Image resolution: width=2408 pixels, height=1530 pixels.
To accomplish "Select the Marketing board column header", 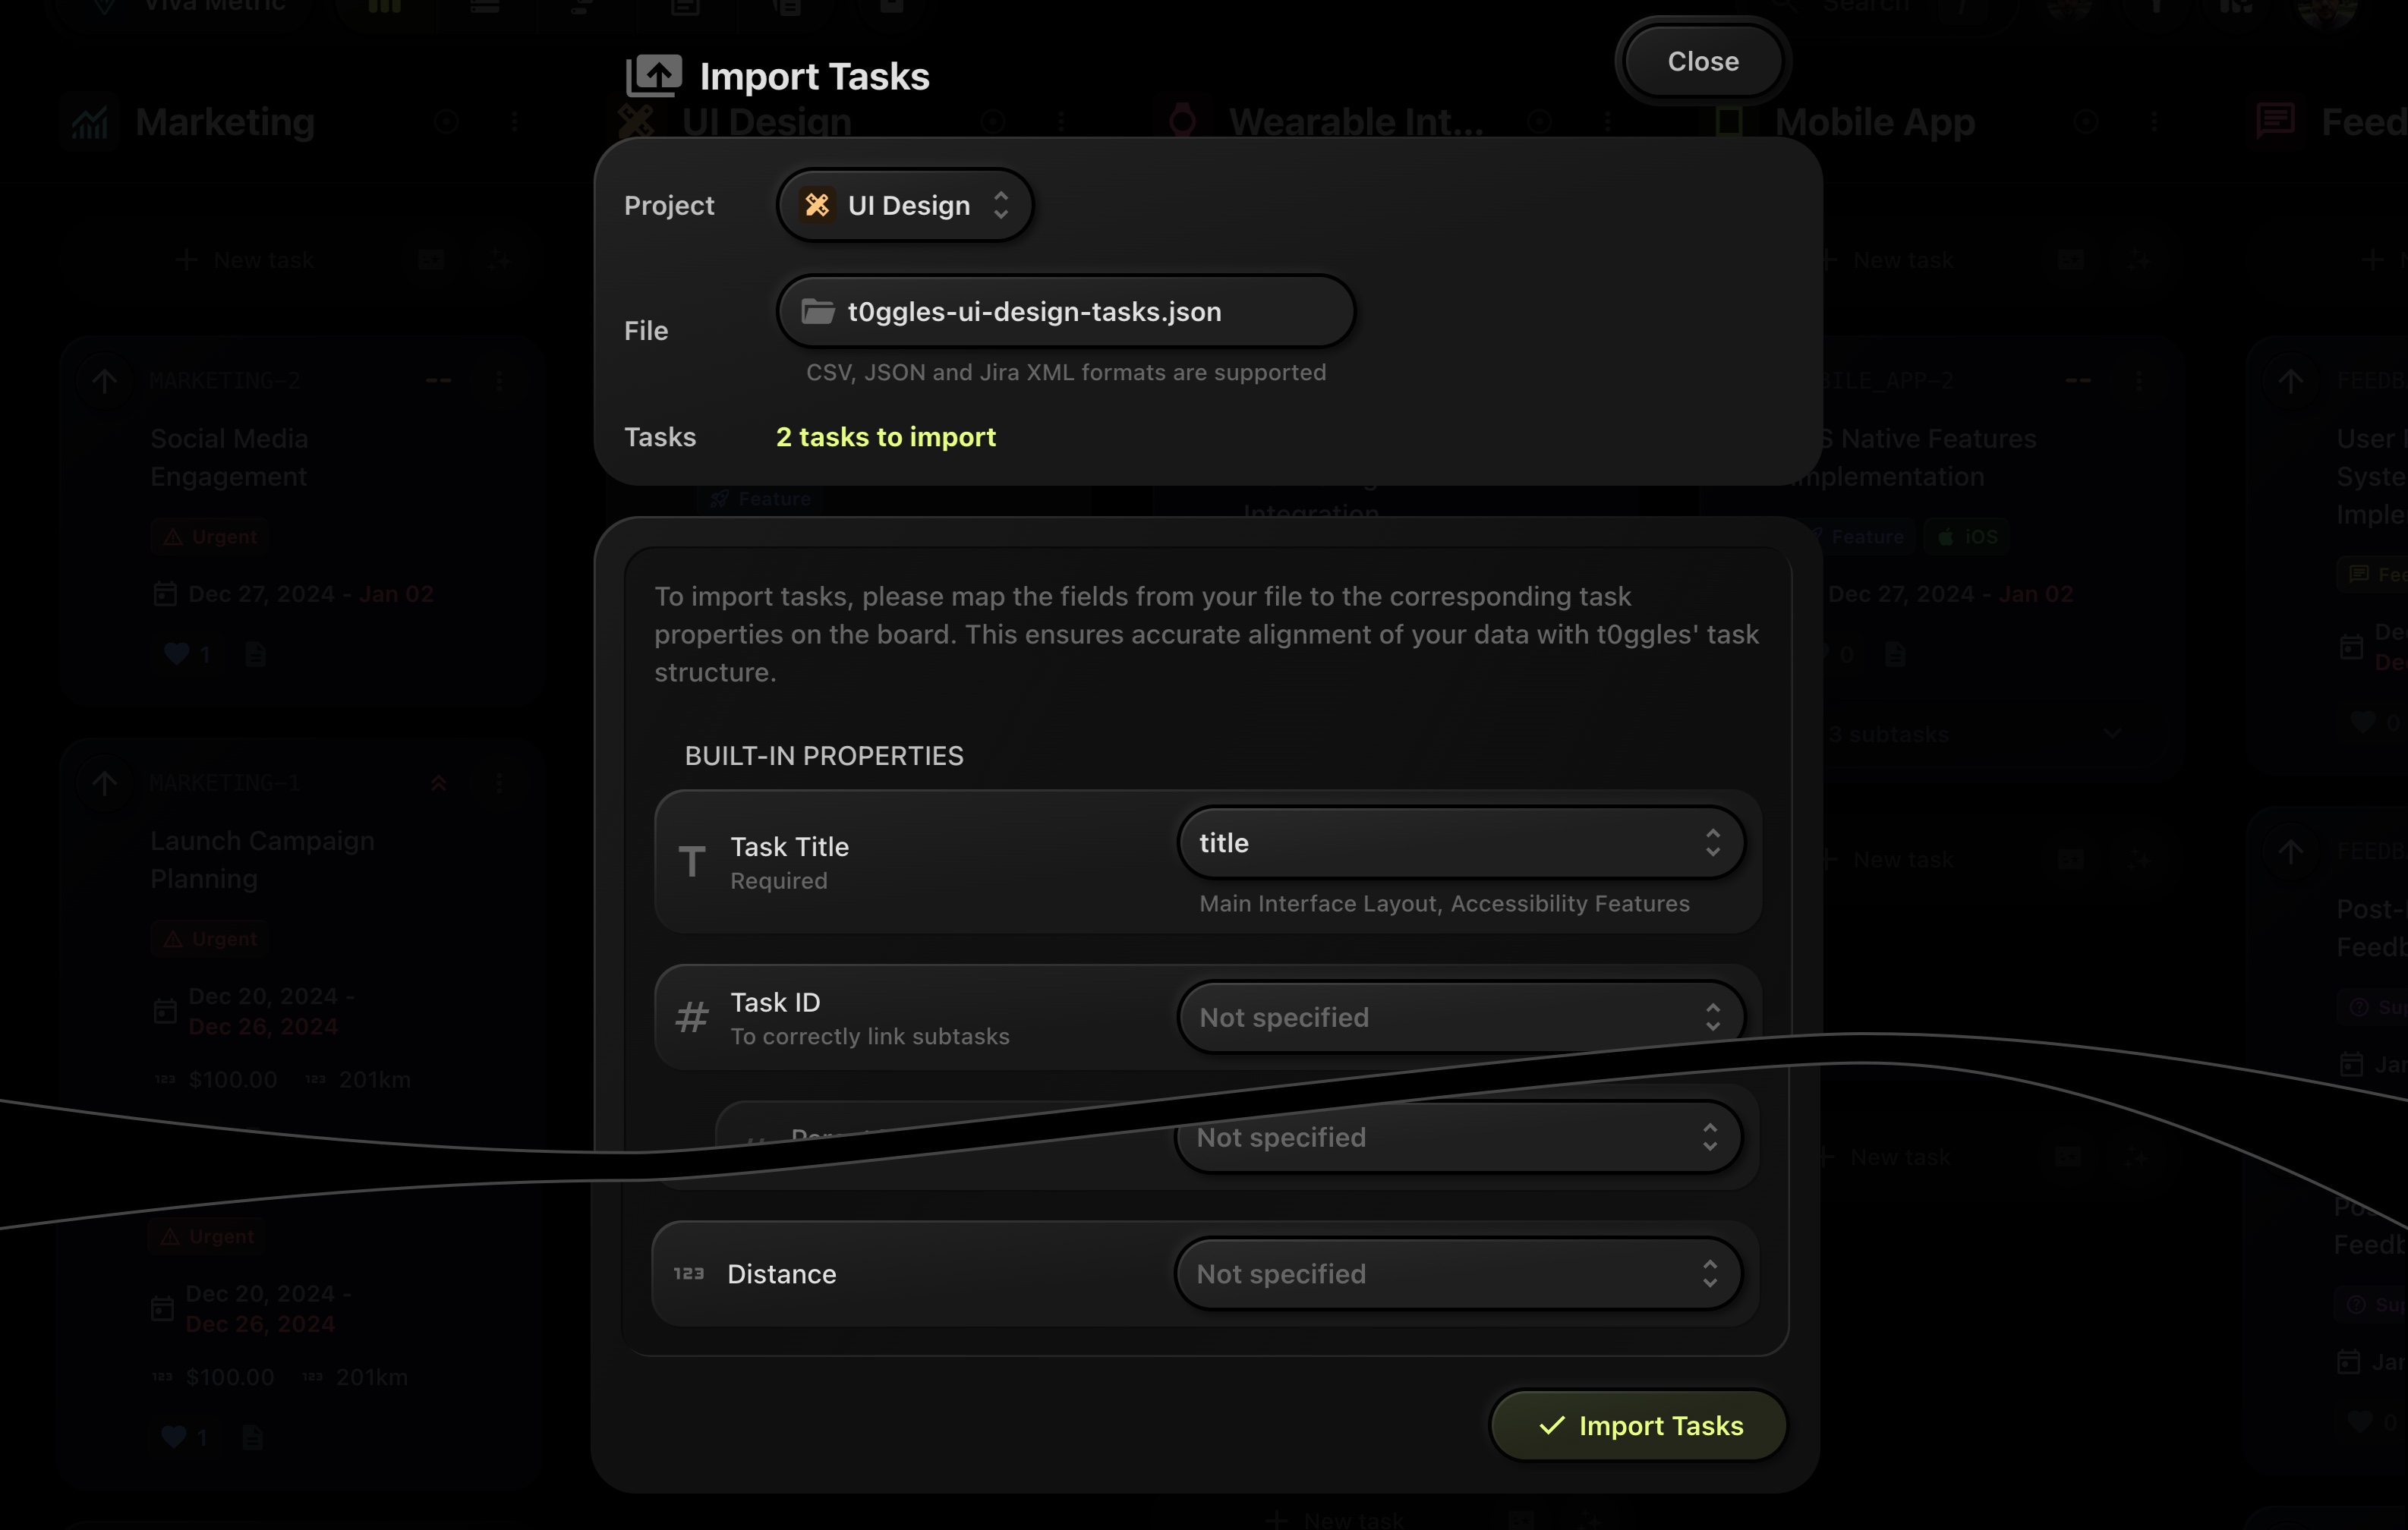I will click(x=225, y=122).
